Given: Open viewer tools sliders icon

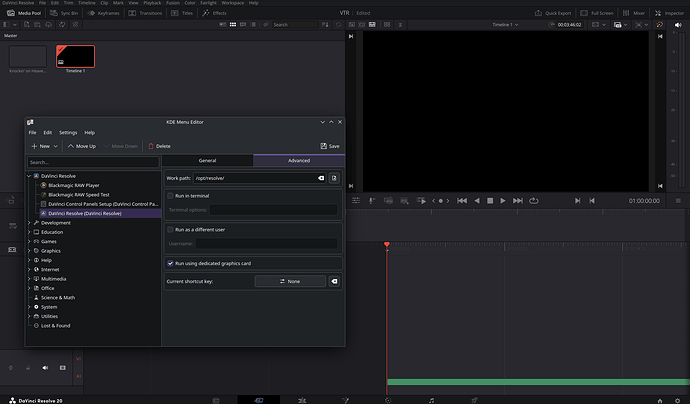Looking at the screenshot, I should click(356, 201).
